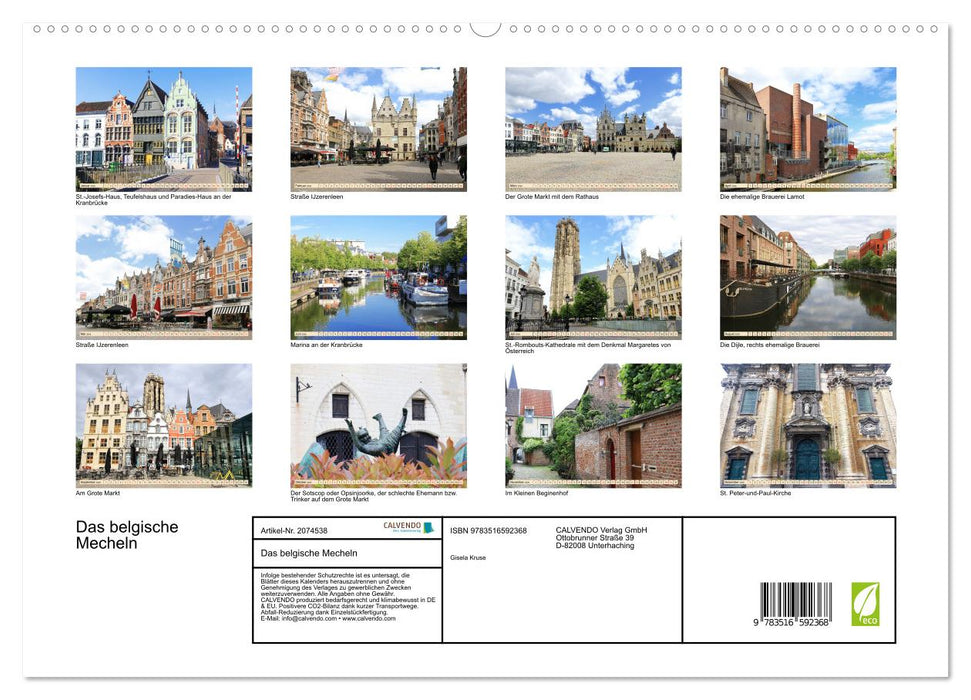Click the Am Grote Markt photo
The height and width of the screenshot is (700, 971).
[164, 425]
